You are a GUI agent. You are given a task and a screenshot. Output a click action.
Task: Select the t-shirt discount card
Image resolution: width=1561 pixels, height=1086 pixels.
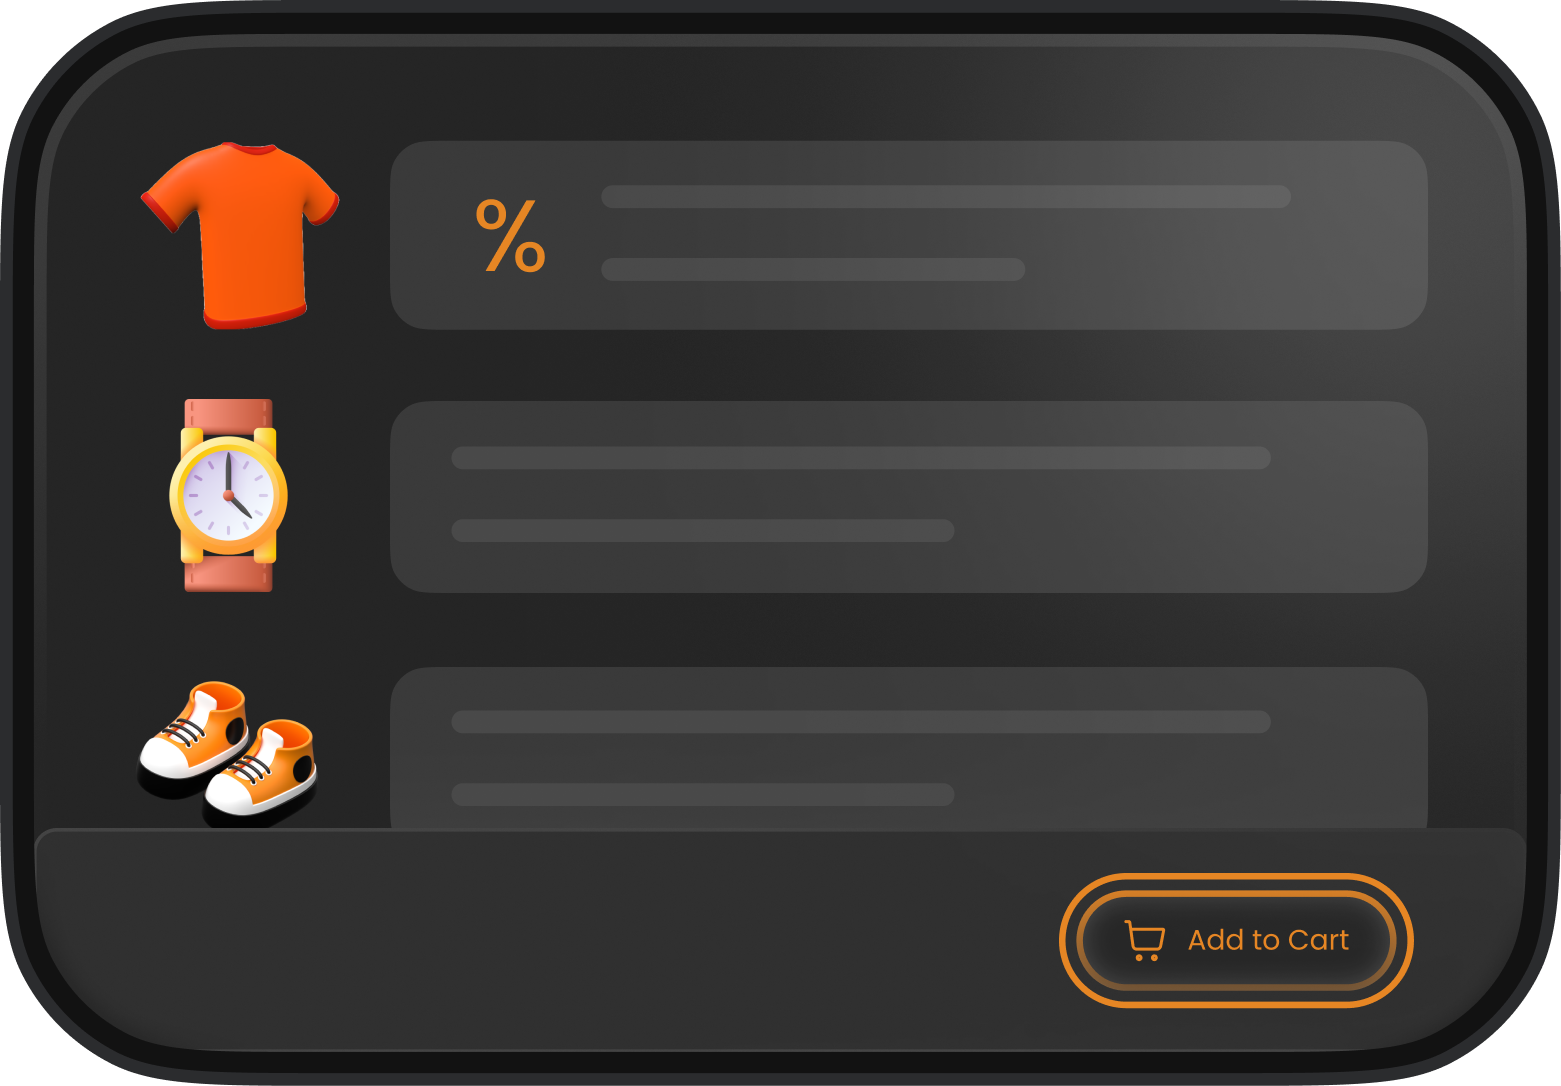pyautogui.click(x=908, y=235)
